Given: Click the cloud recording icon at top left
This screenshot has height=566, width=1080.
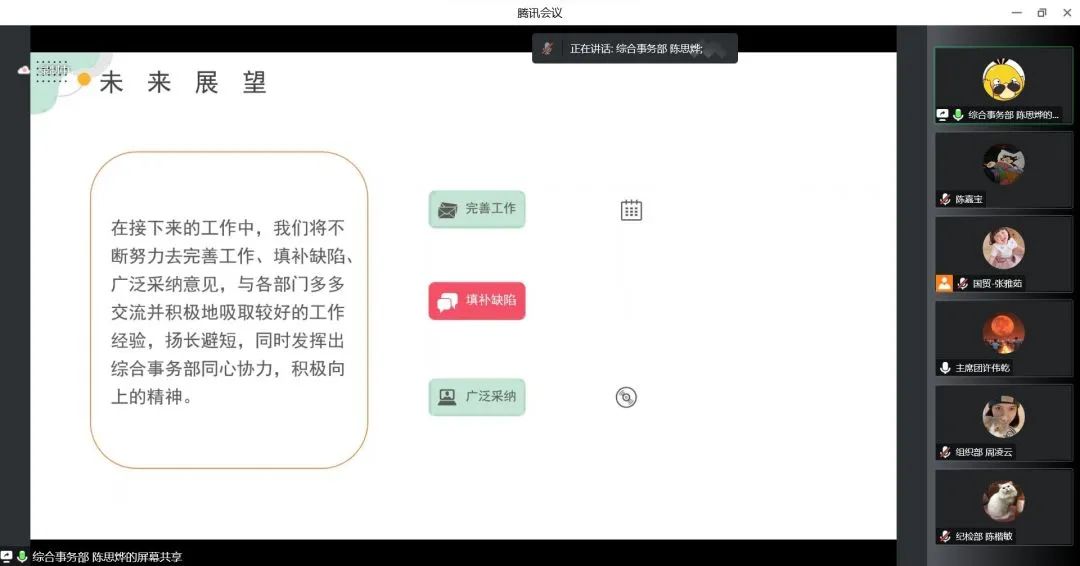Looking at the screenshot, I should [24, 70].
